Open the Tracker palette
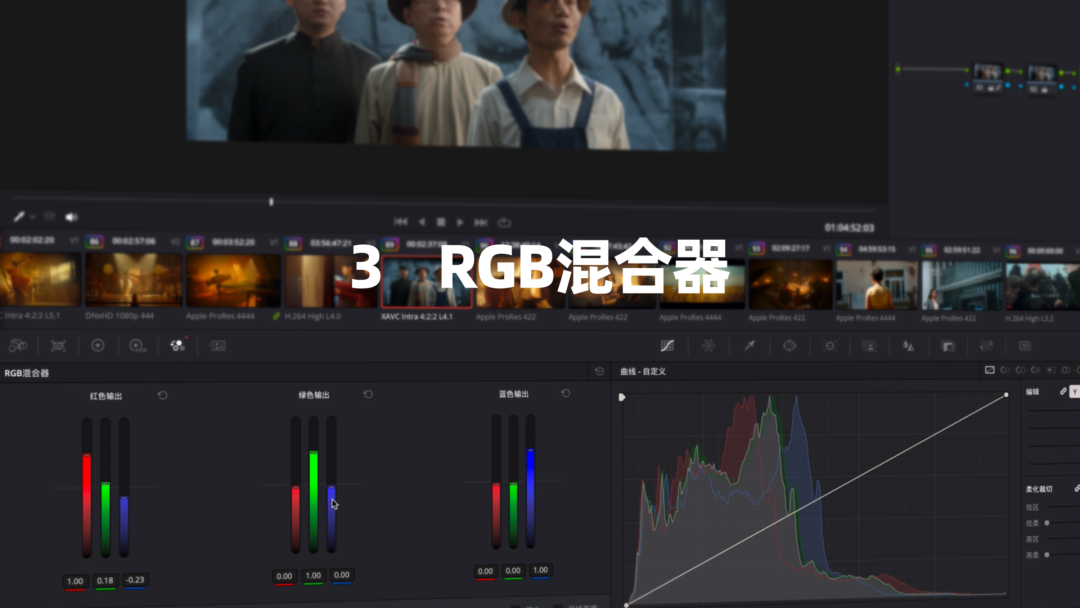 pyautogui.click(x=829, y=345)
